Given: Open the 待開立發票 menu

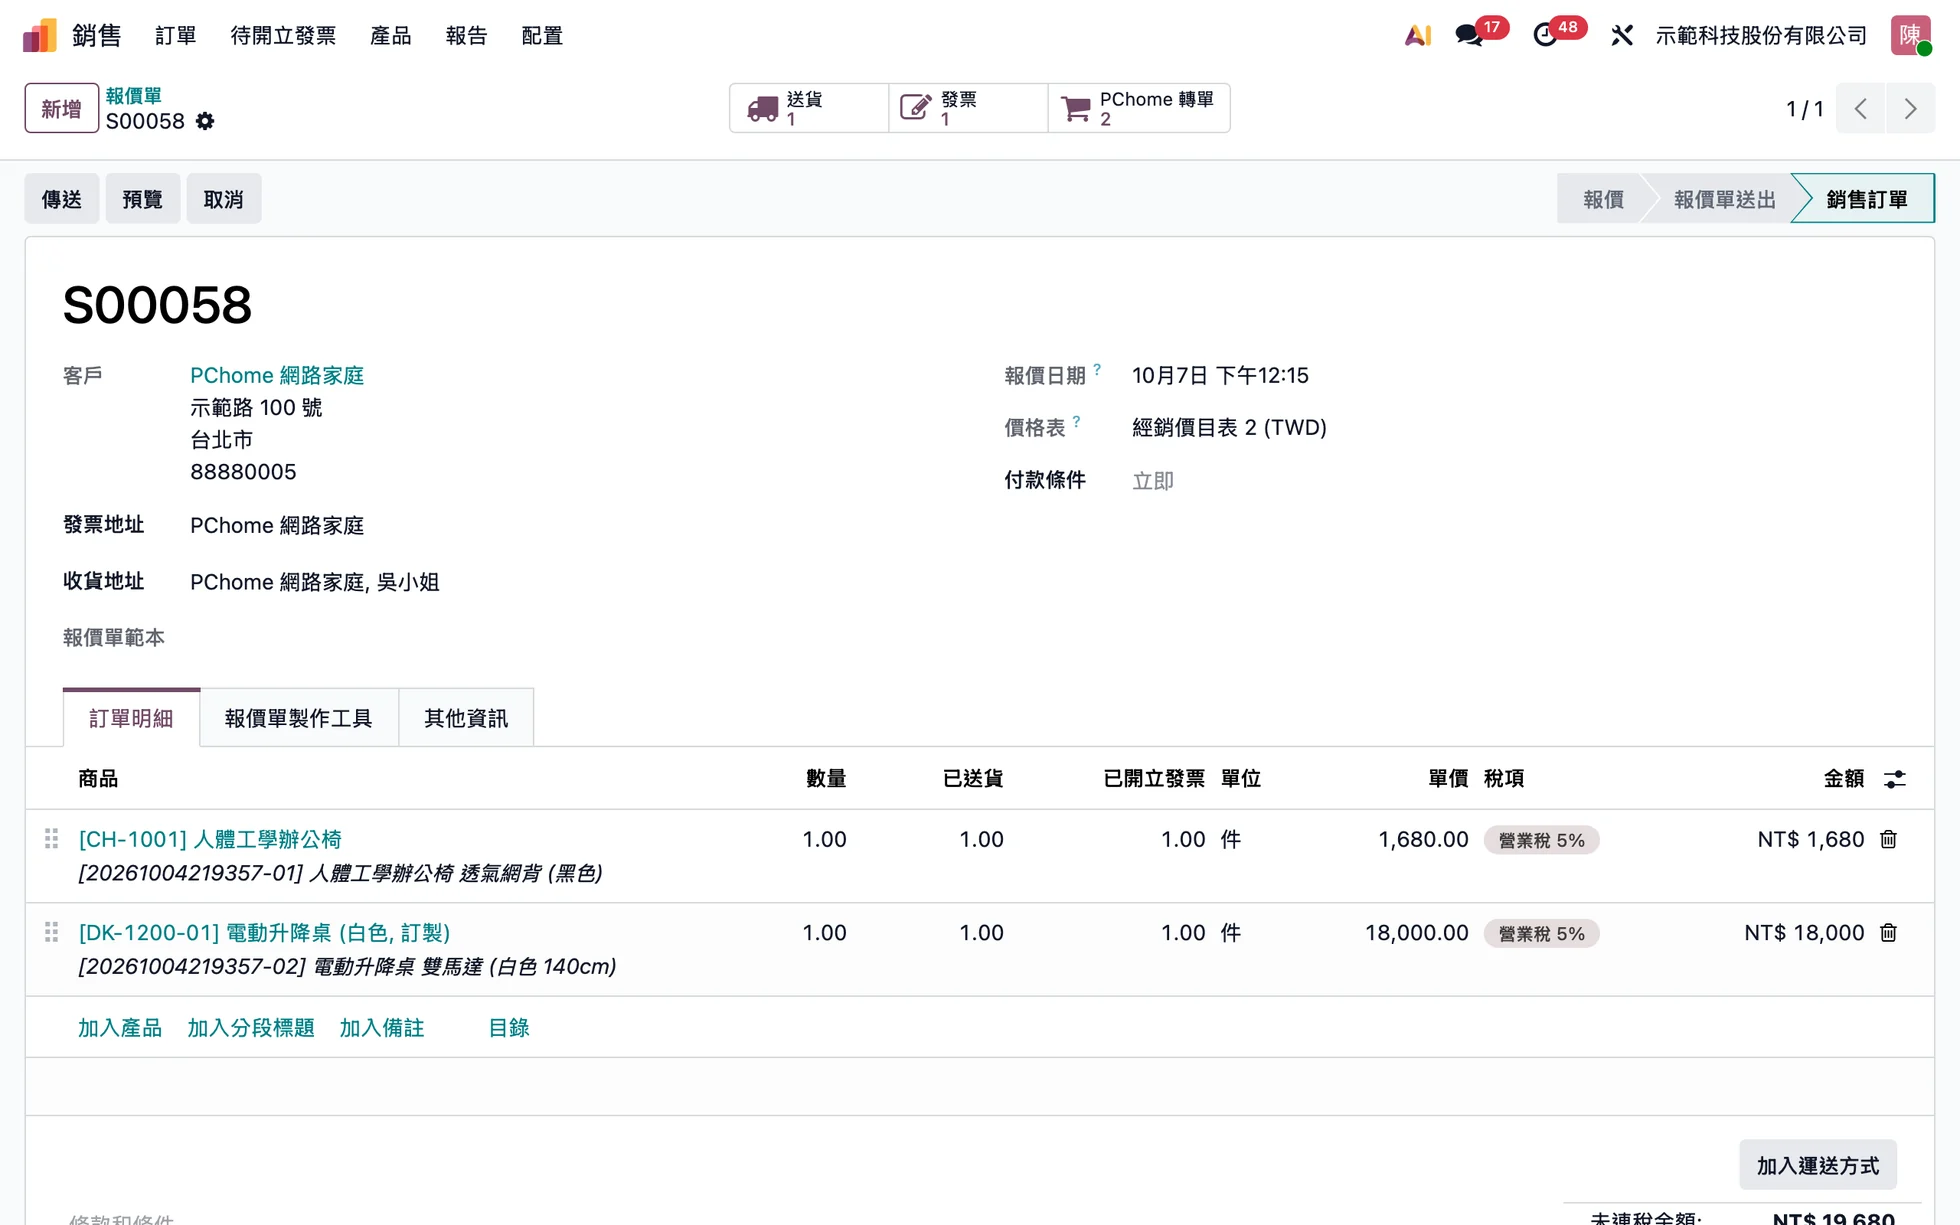Looking at the screenshot, I should [283, 36].
